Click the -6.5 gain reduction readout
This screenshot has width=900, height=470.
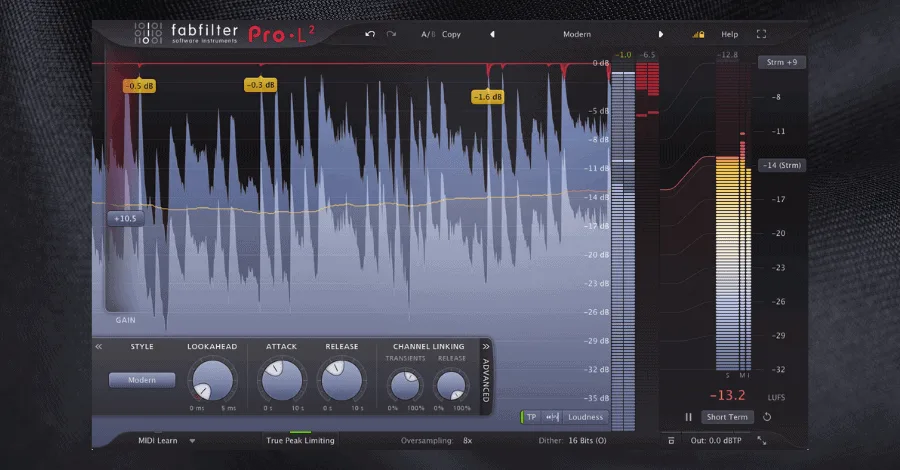pyautogui.click(x=647, y=55)
